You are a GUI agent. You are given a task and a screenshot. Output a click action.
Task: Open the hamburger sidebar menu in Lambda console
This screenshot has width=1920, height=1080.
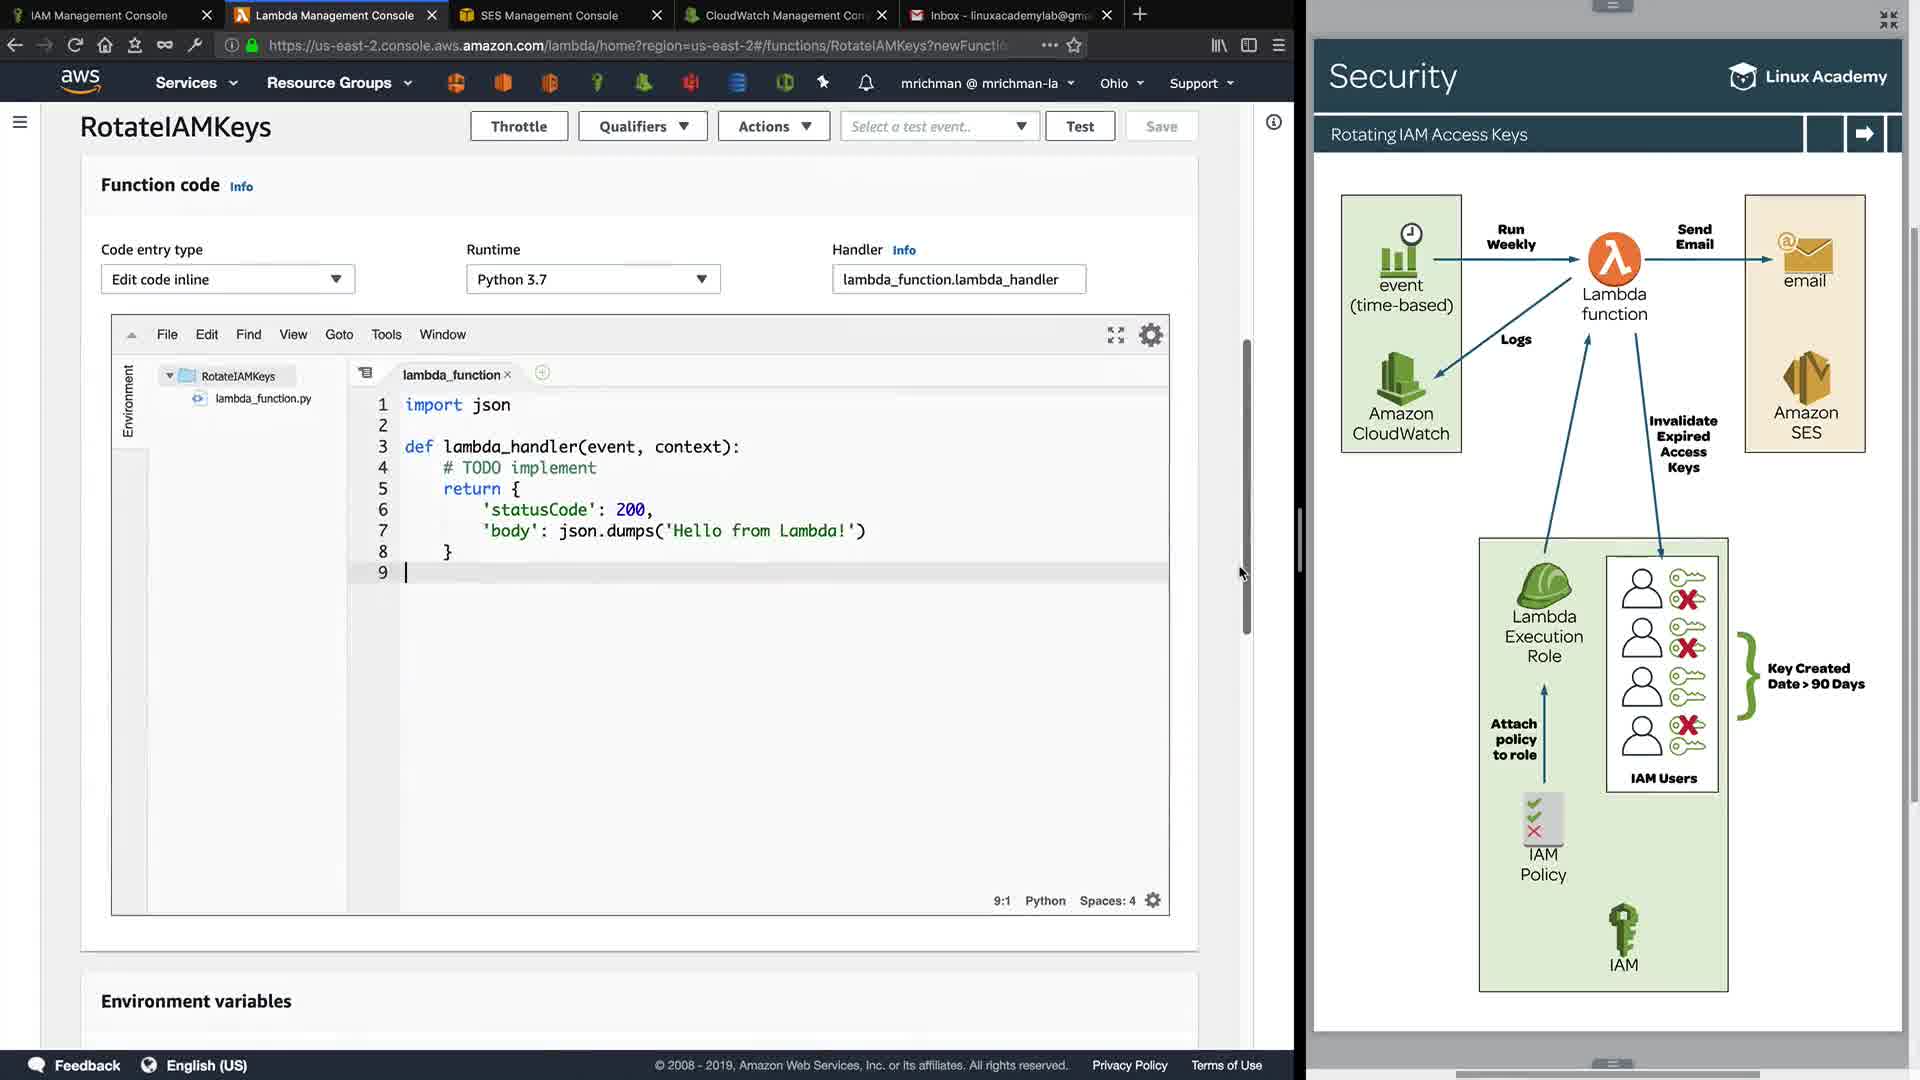click(x=20, y=122)
